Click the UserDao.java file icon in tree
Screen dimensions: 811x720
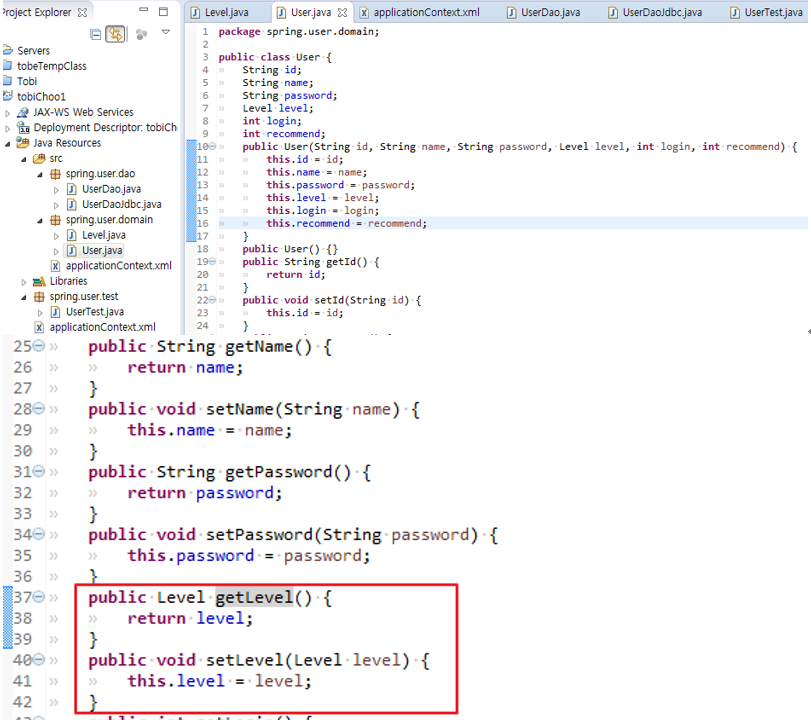click(x=72, y=189)
